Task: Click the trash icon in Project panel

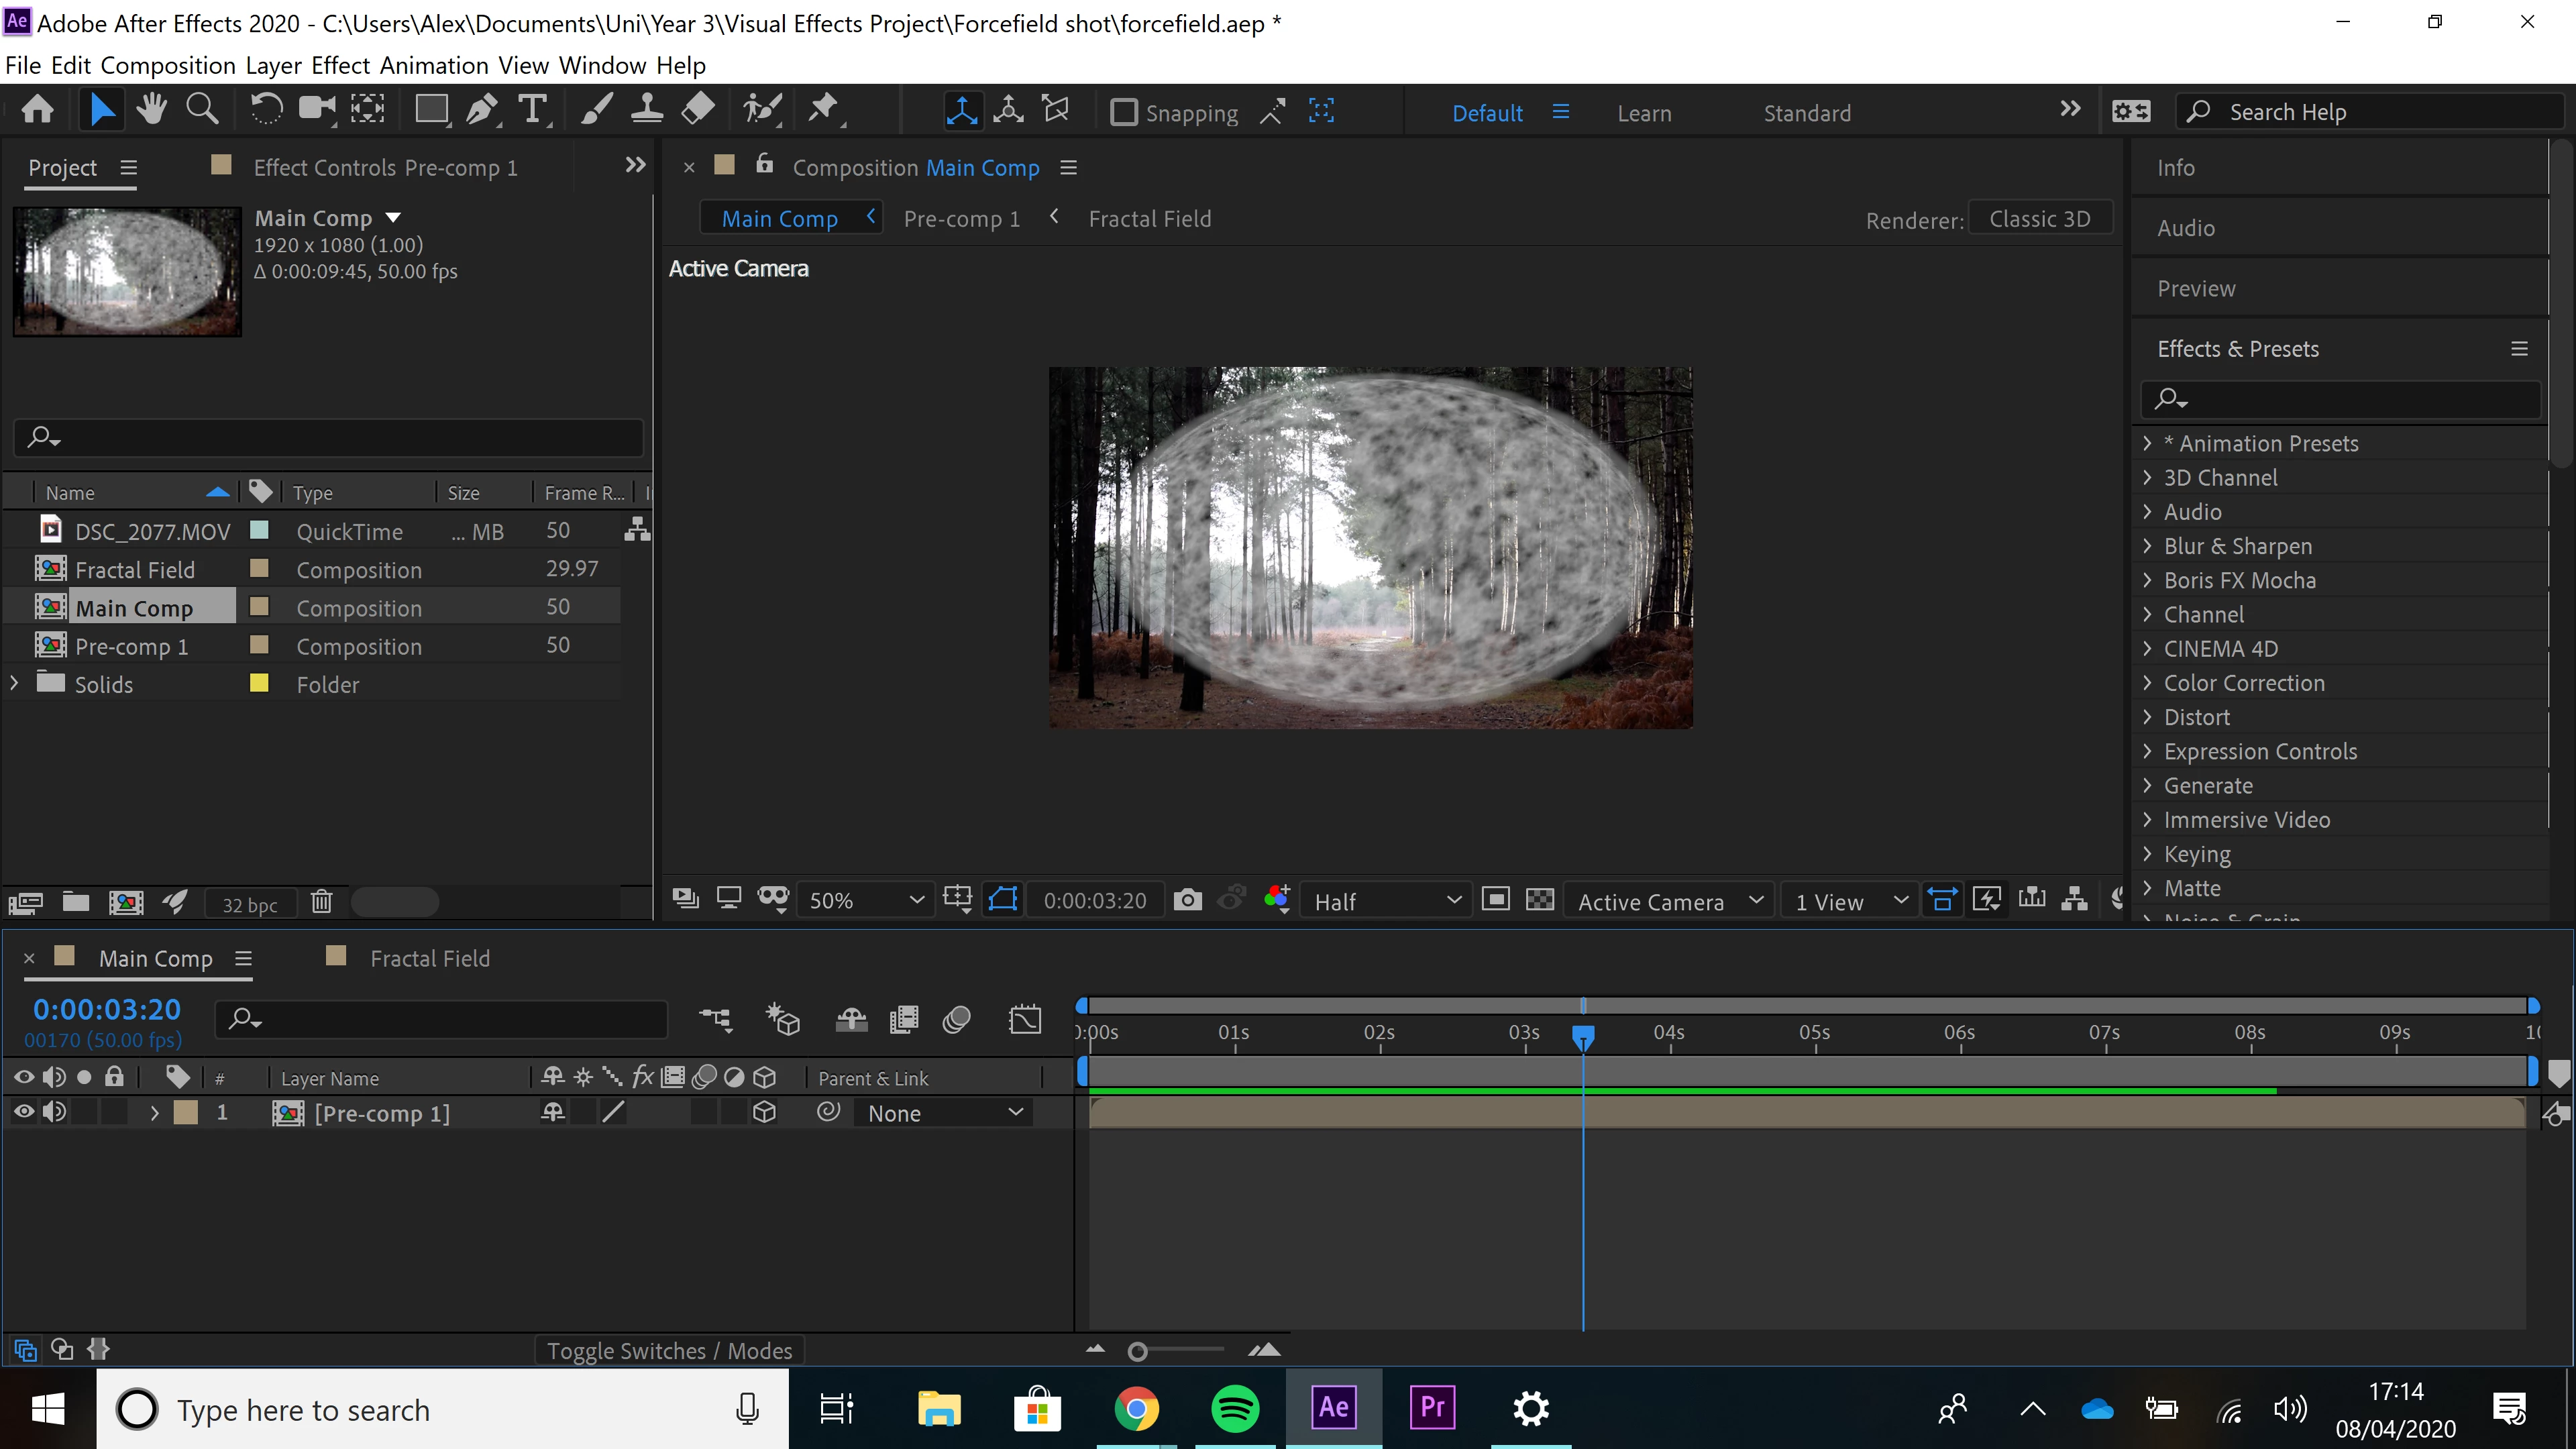Action: coord(321,902)
